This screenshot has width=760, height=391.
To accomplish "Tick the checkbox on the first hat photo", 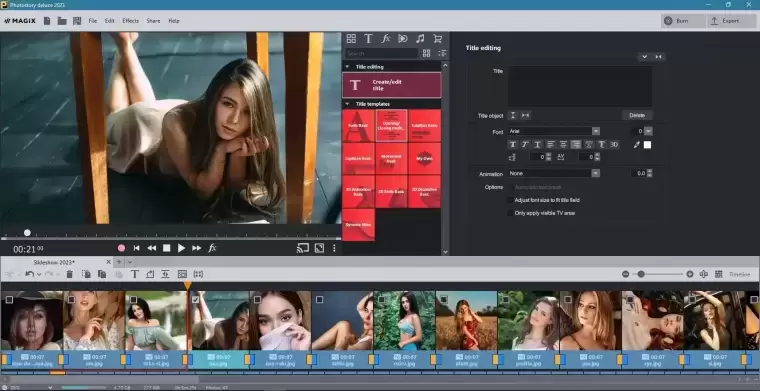I will pos(9,300).
